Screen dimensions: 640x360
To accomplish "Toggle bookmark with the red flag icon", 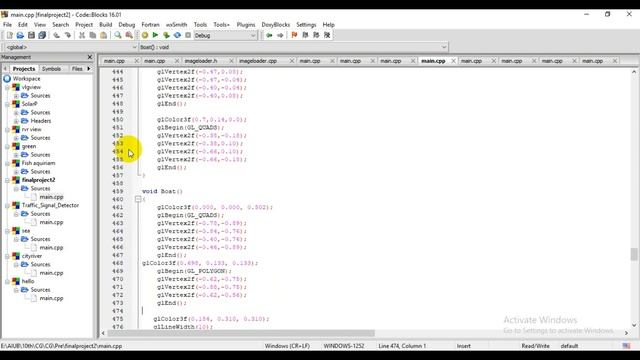I will [x=294, y=36].
